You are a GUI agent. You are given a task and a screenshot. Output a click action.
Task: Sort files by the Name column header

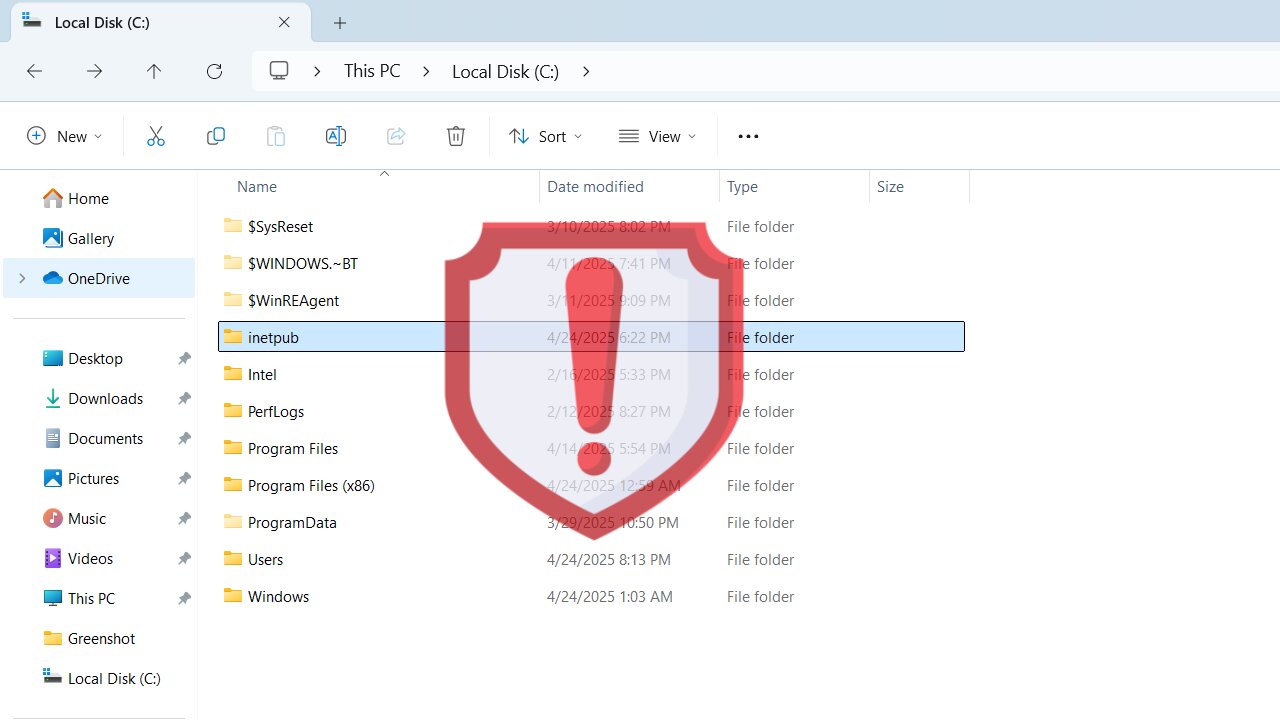coord(257,187)
